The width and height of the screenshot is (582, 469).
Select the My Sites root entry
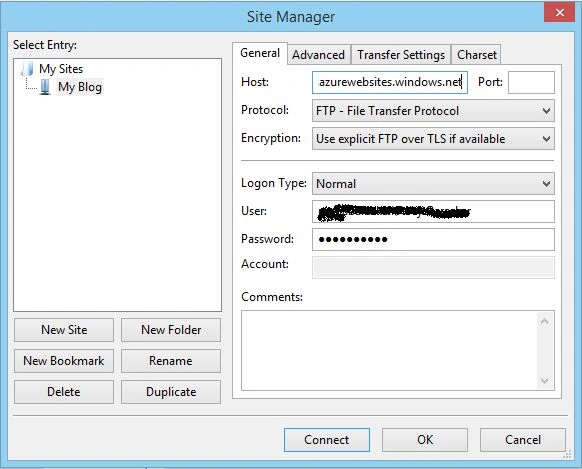[x=61, y=69]
